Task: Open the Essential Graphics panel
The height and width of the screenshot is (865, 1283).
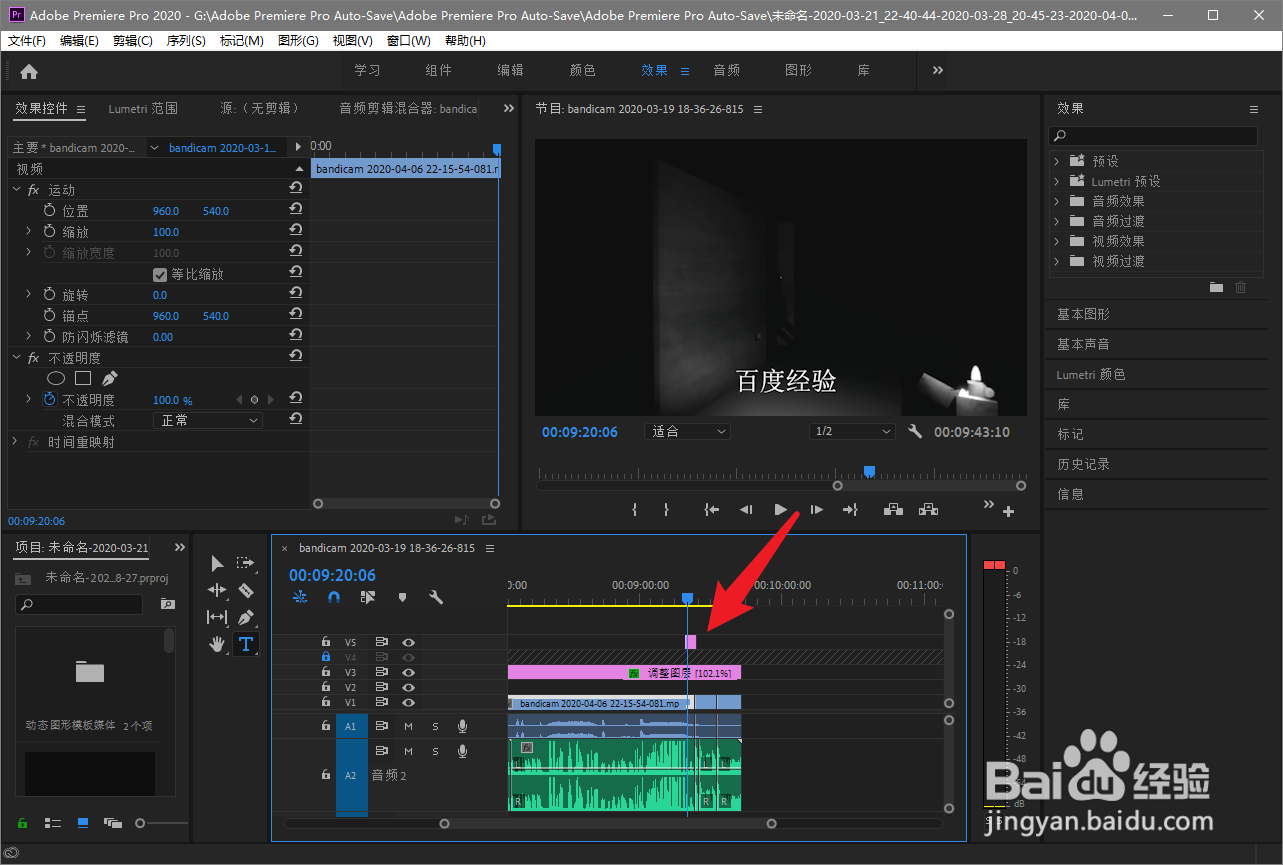Action: point(1083,314)
